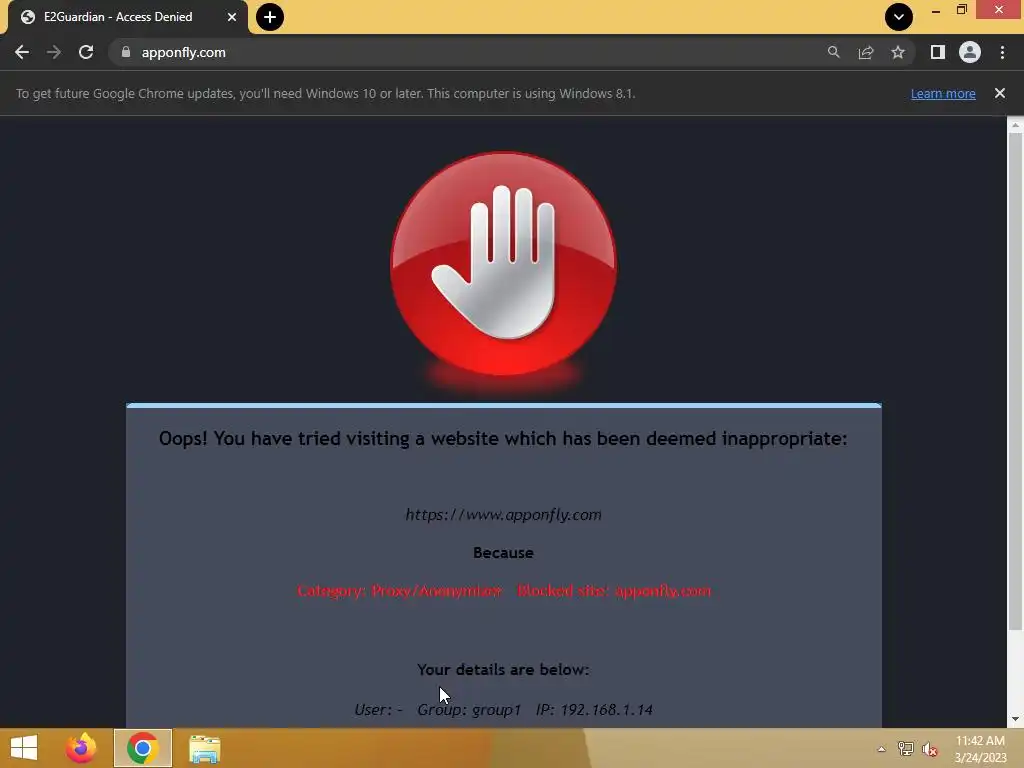Screen dimensions: 1024x768
Task: Click the Learn more link
Action: tap(943, 93)
